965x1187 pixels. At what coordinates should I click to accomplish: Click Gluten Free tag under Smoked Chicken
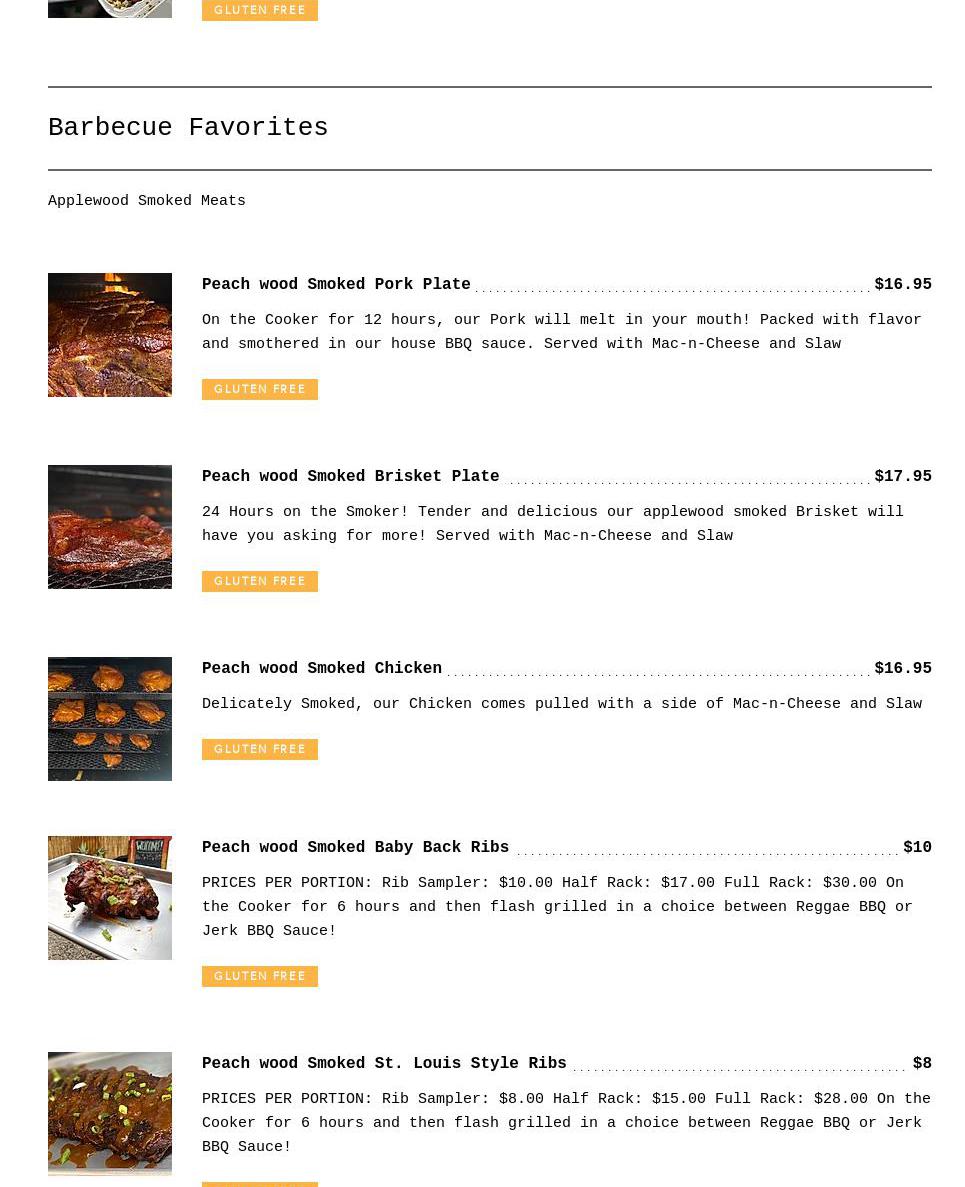click(x=260, y=749)
